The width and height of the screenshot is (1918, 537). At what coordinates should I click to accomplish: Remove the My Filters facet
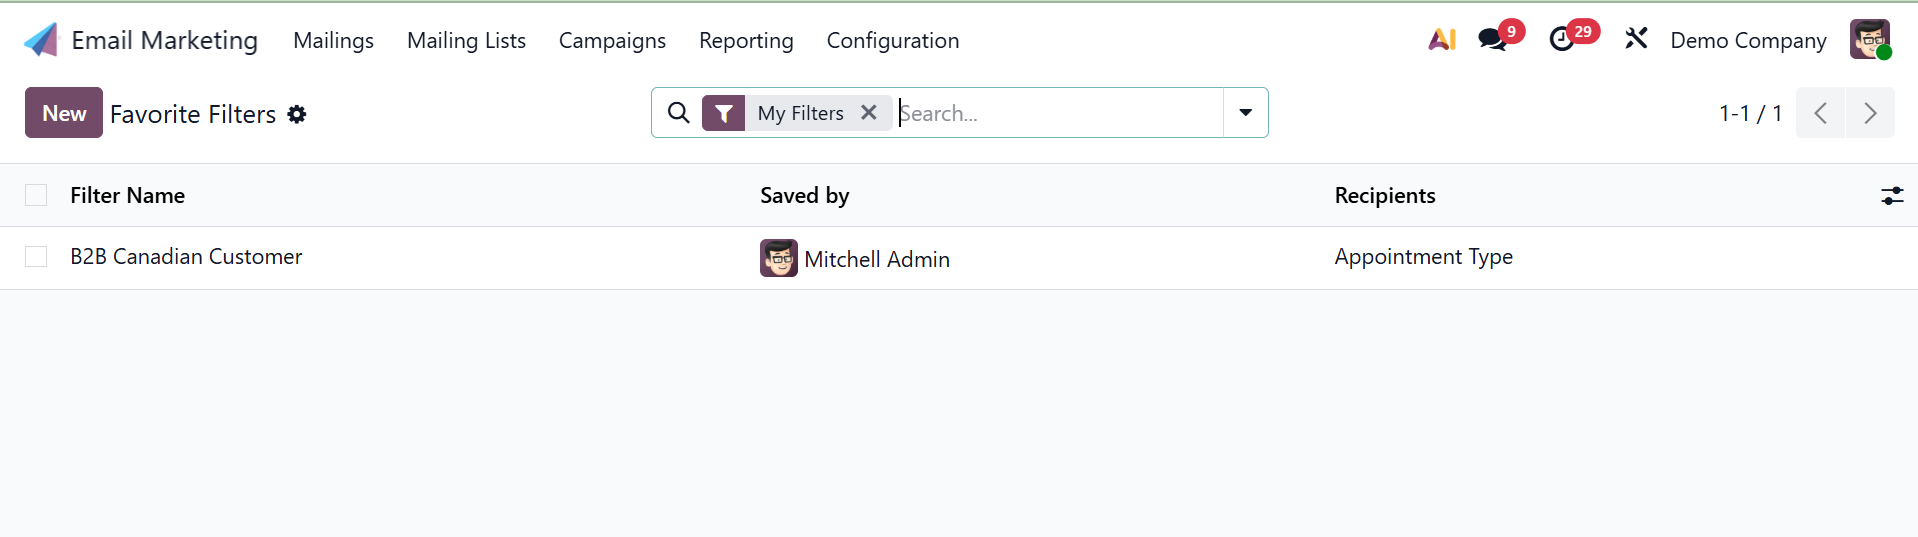click(869, 113)
